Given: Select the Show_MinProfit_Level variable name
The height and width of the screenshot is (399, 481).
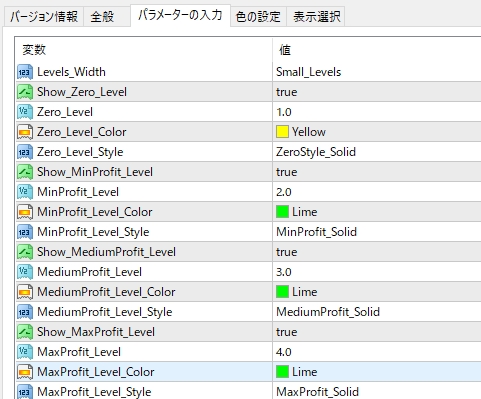Looking at the screenshot, I should (95, 172).
